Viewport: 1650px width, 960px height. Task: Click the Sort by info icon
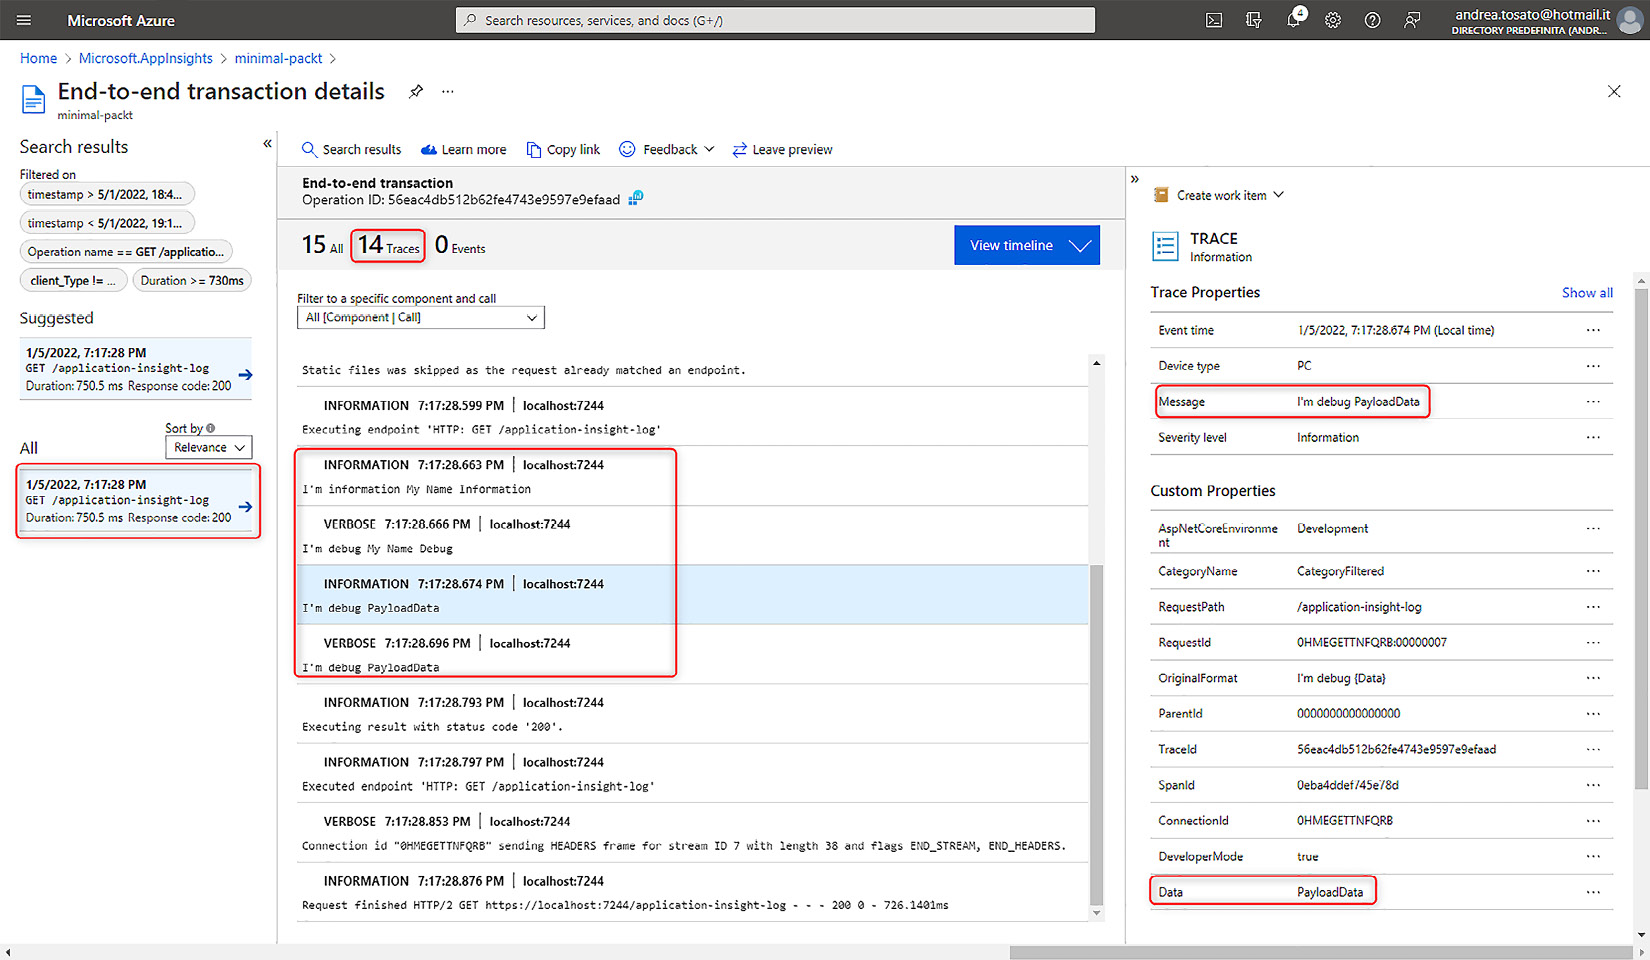coord(210,428)
